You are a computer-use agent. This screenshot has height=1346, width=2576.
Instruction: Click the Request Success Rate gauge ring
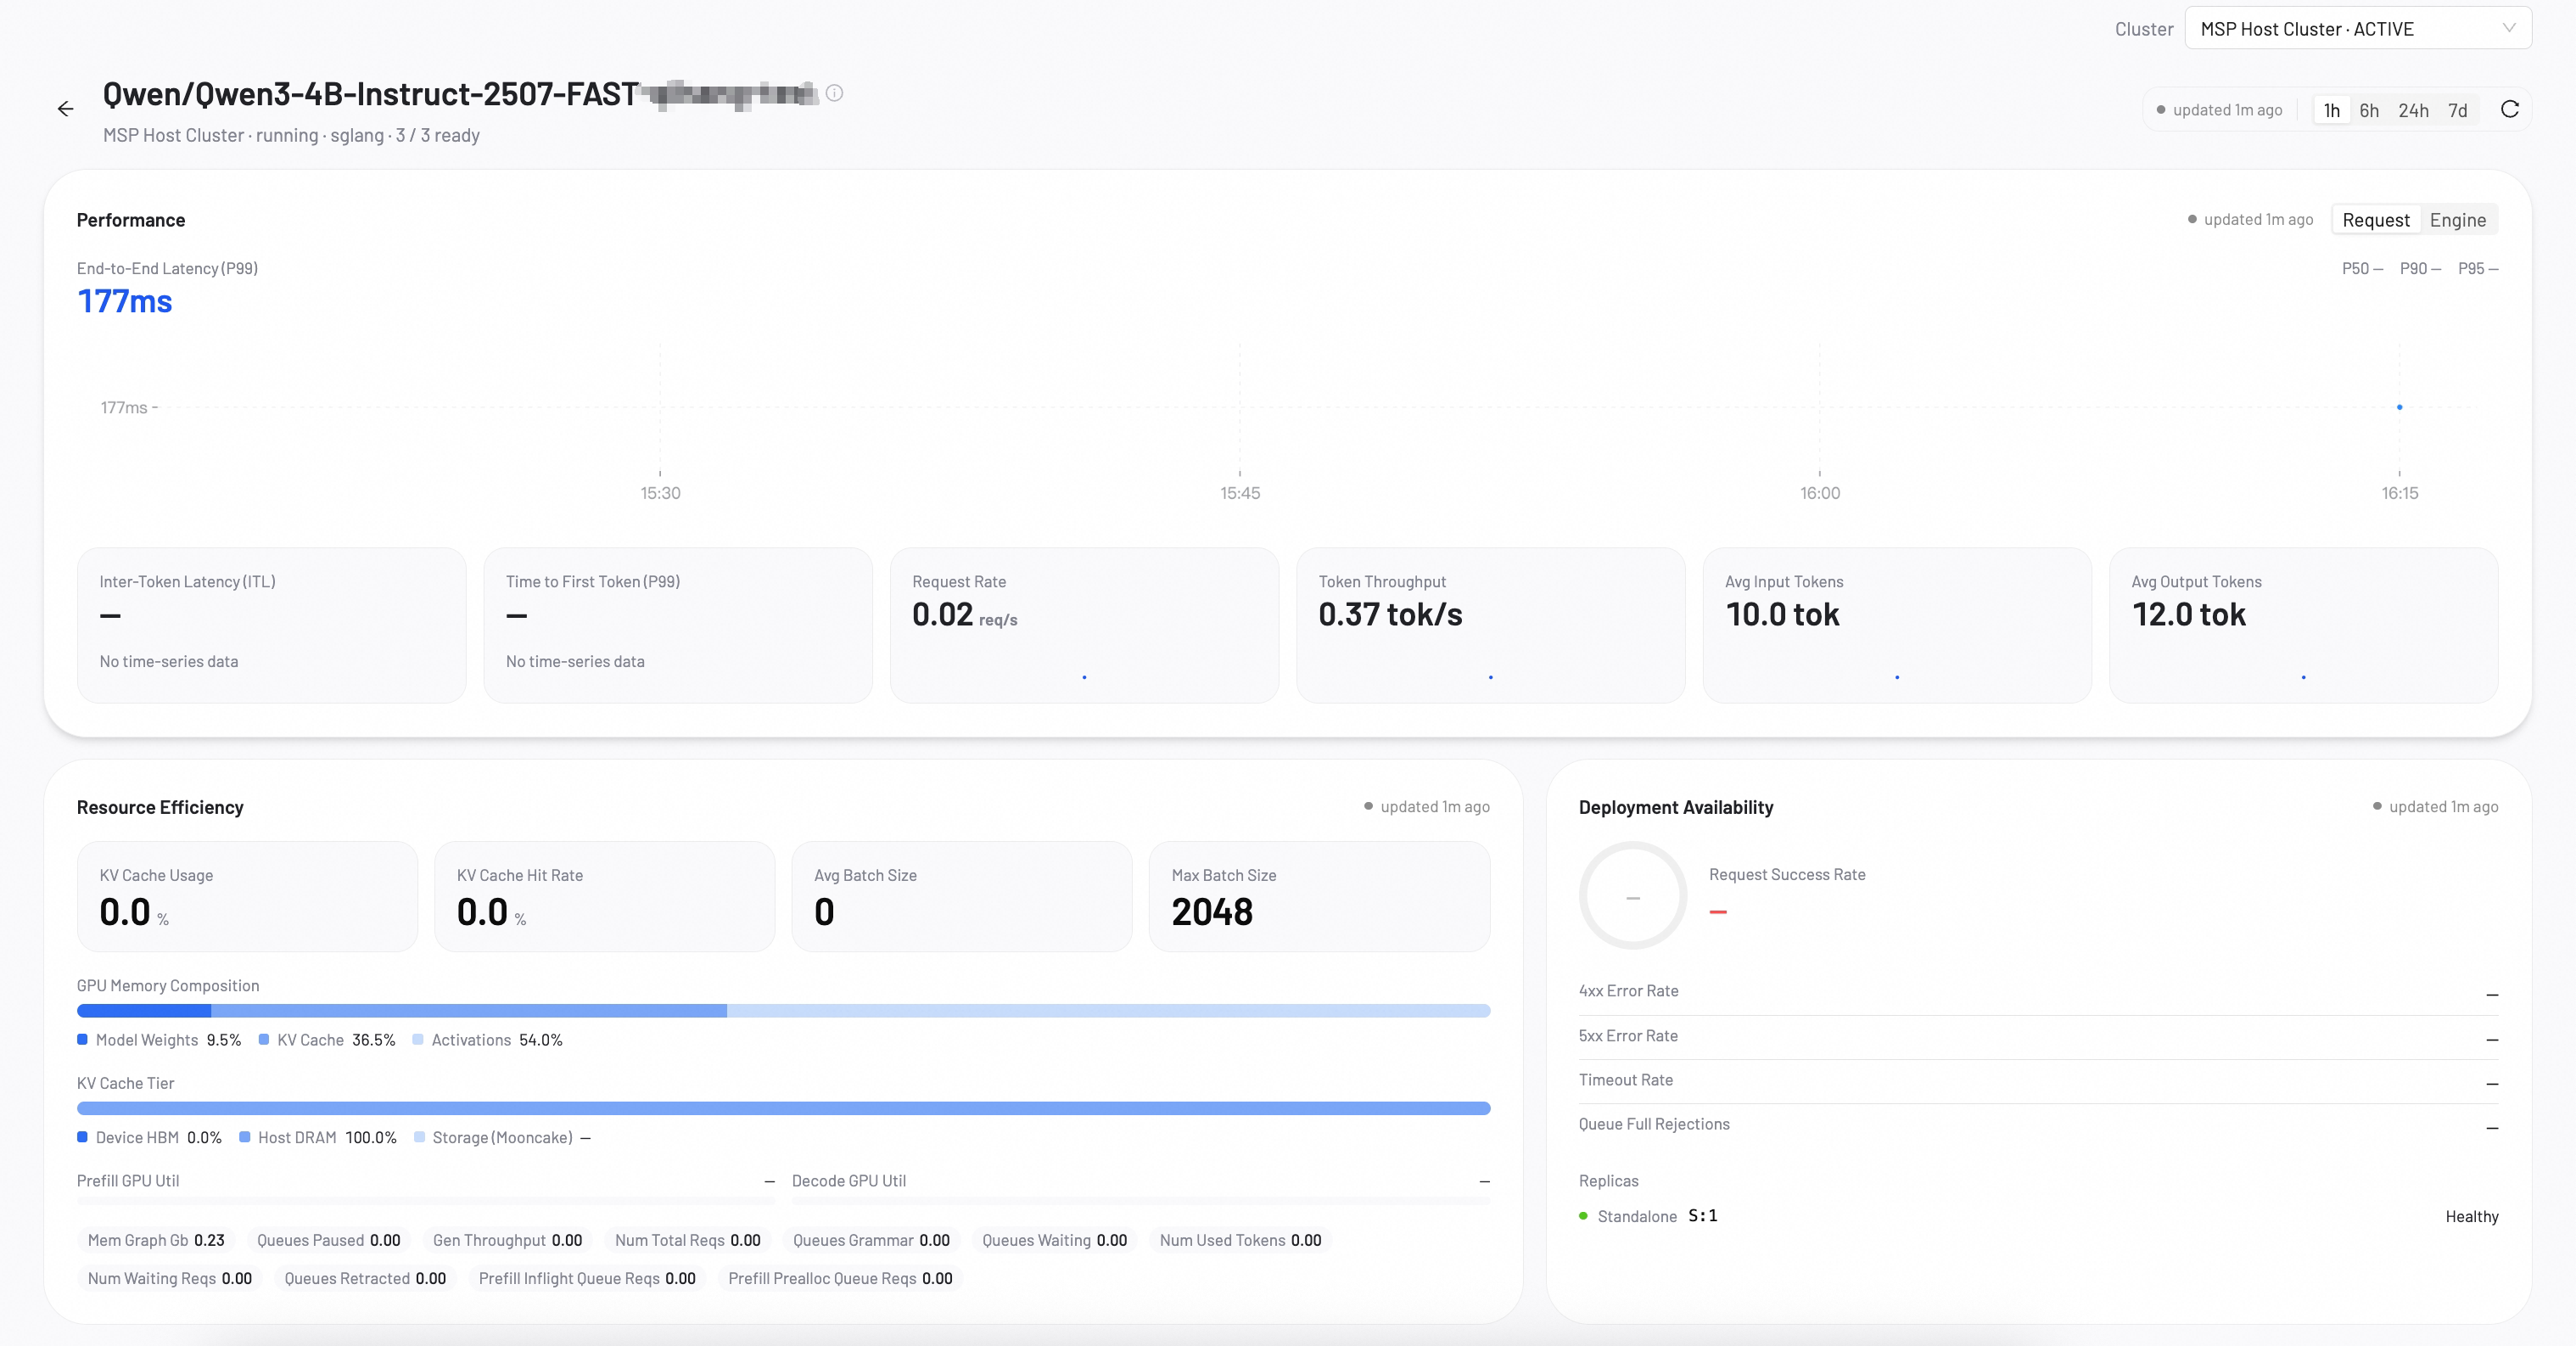coord(1632,896)
